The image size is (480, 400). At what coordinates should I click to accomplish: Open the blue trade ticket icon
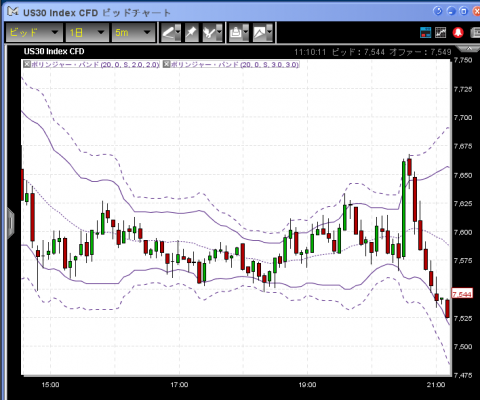425,32
